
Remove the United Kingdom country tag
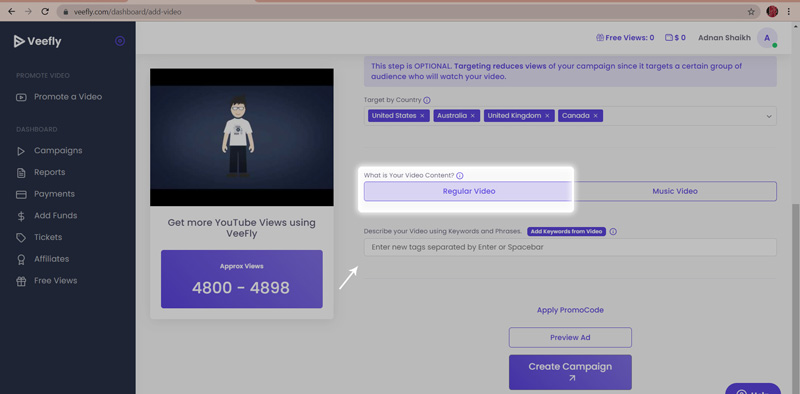point(547,116)
